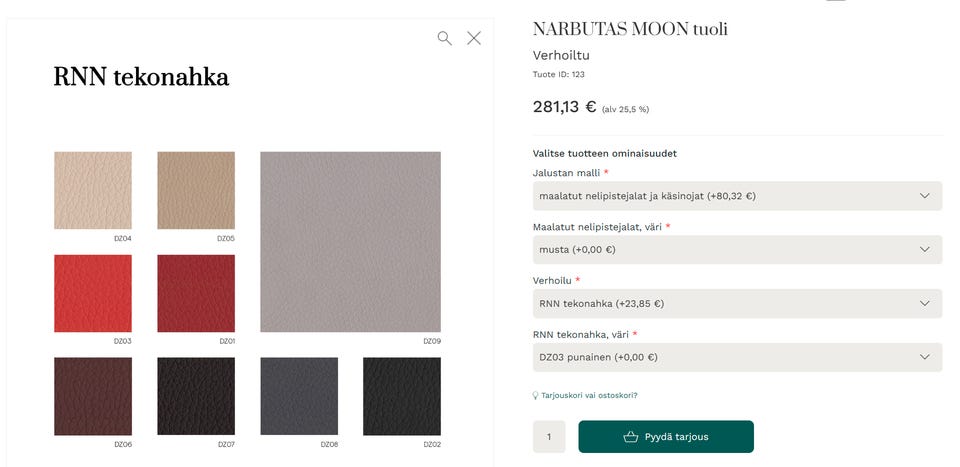Image resolution: width=960 pixels, height=467 pixels.
Task: Open the Verhoilu dropdown
Action: point(737,304)
